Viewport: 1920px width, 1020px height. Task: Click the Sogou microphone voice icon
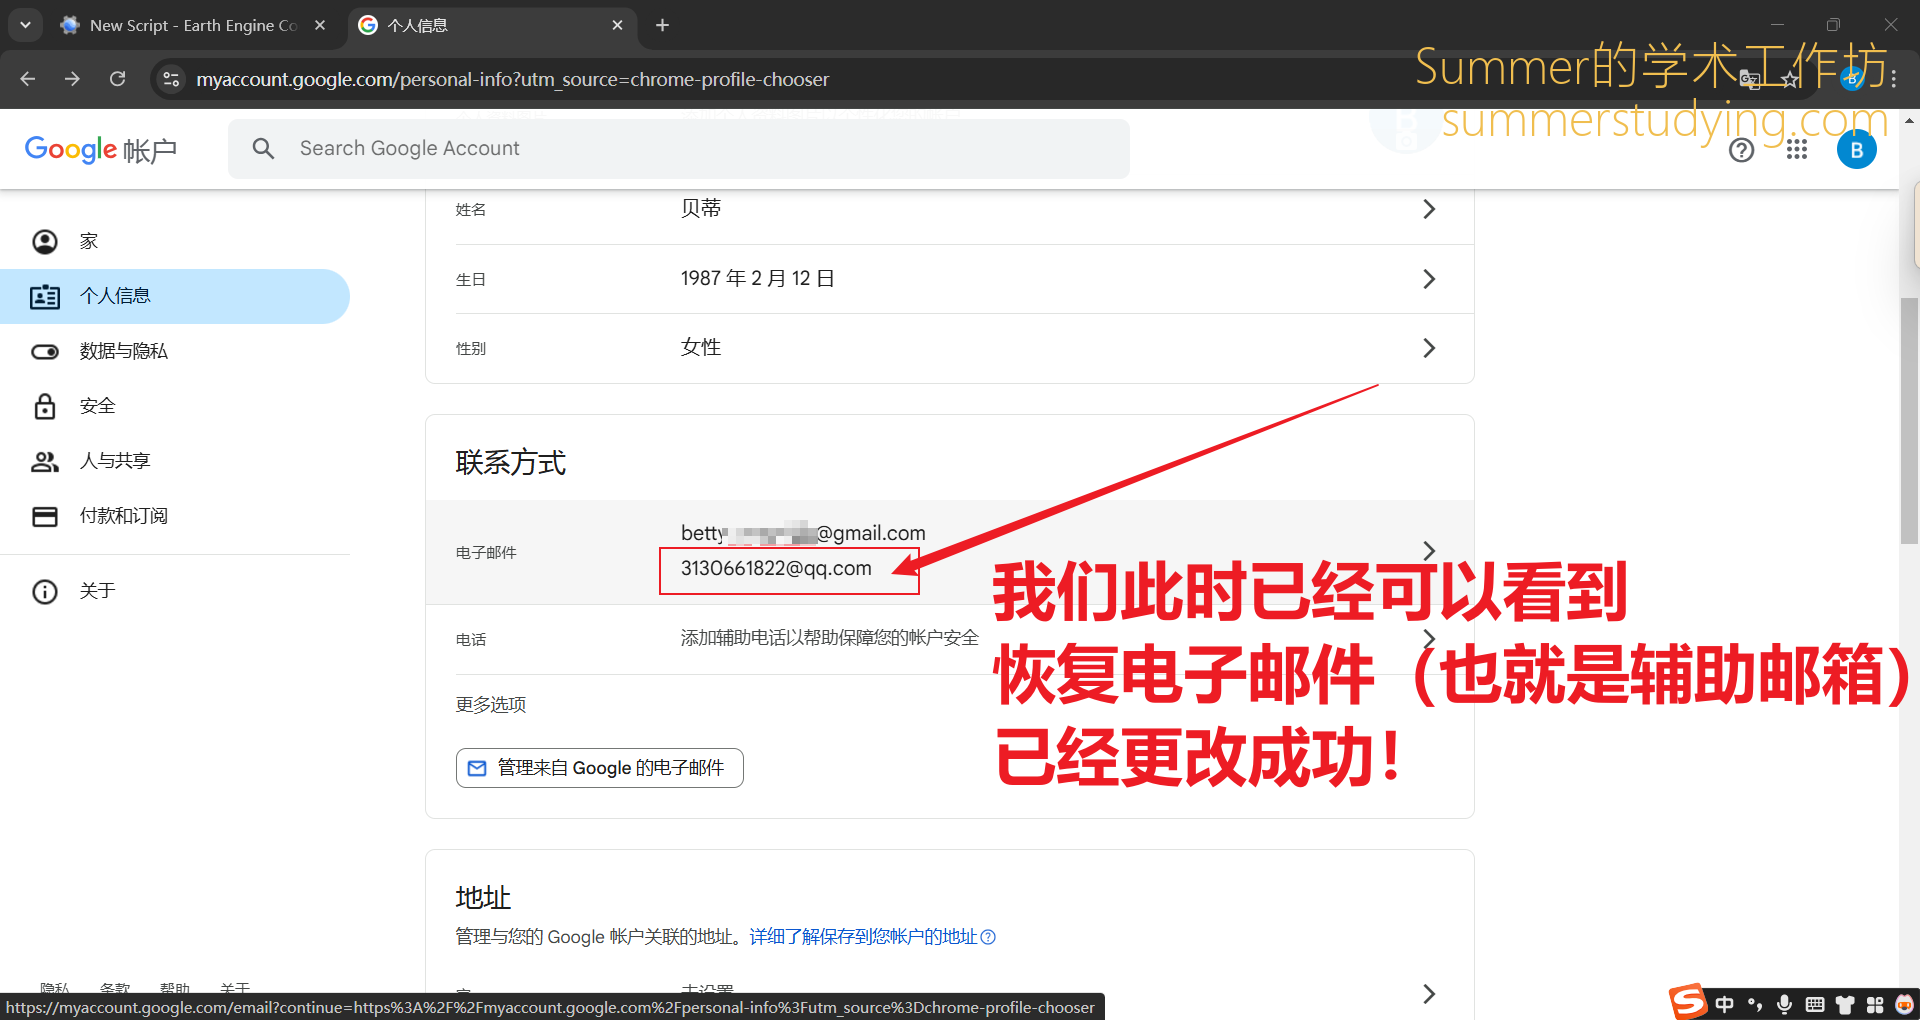point(1784,1004)
